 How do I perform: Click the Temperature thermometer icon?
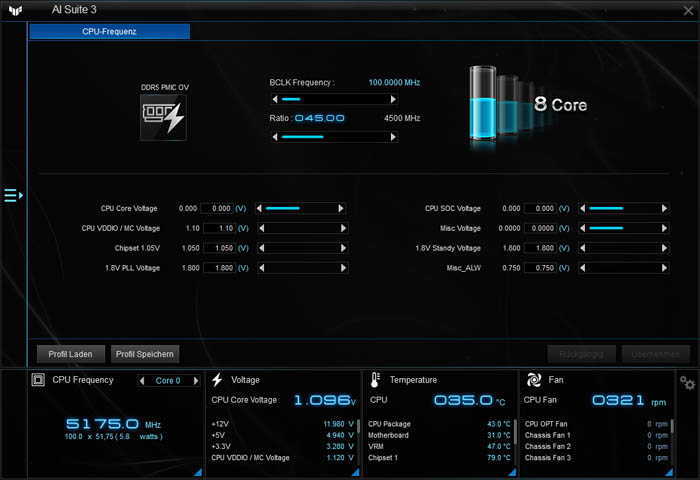[x=375, y=380]
